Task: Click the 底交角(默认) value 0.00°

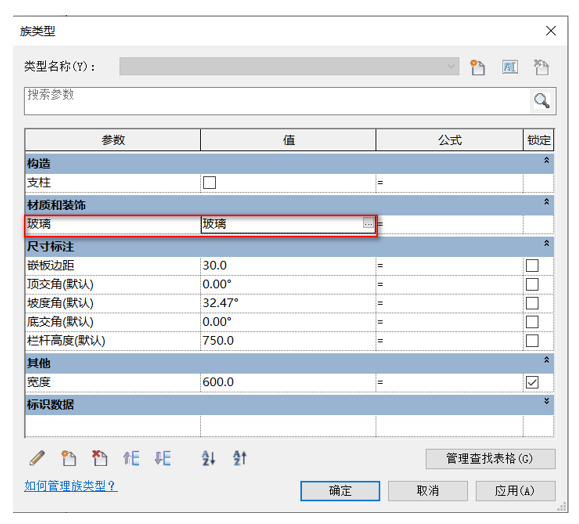Action: pyautogui.click(x=288, y=322)
